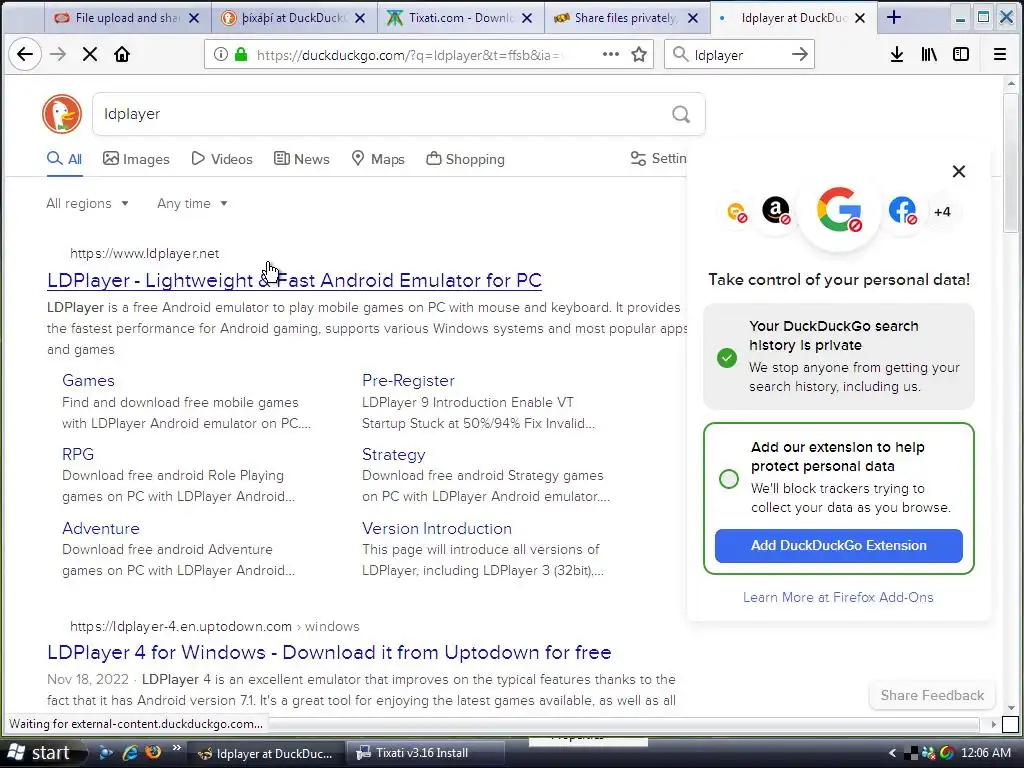
Task: Click the blocked Amazon icon in the popup
Action: point(776,211)
